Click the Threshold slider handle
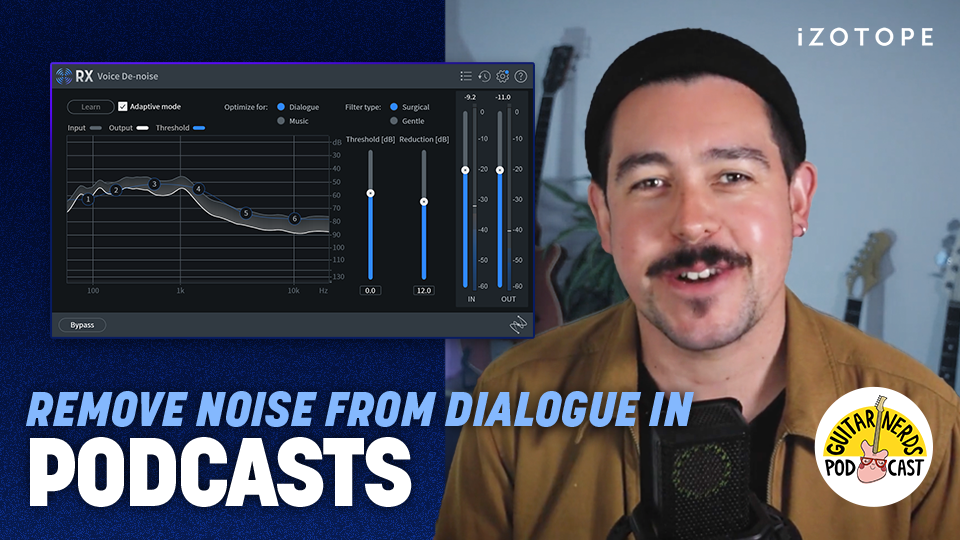960x540 pixels. click(370, 193)
